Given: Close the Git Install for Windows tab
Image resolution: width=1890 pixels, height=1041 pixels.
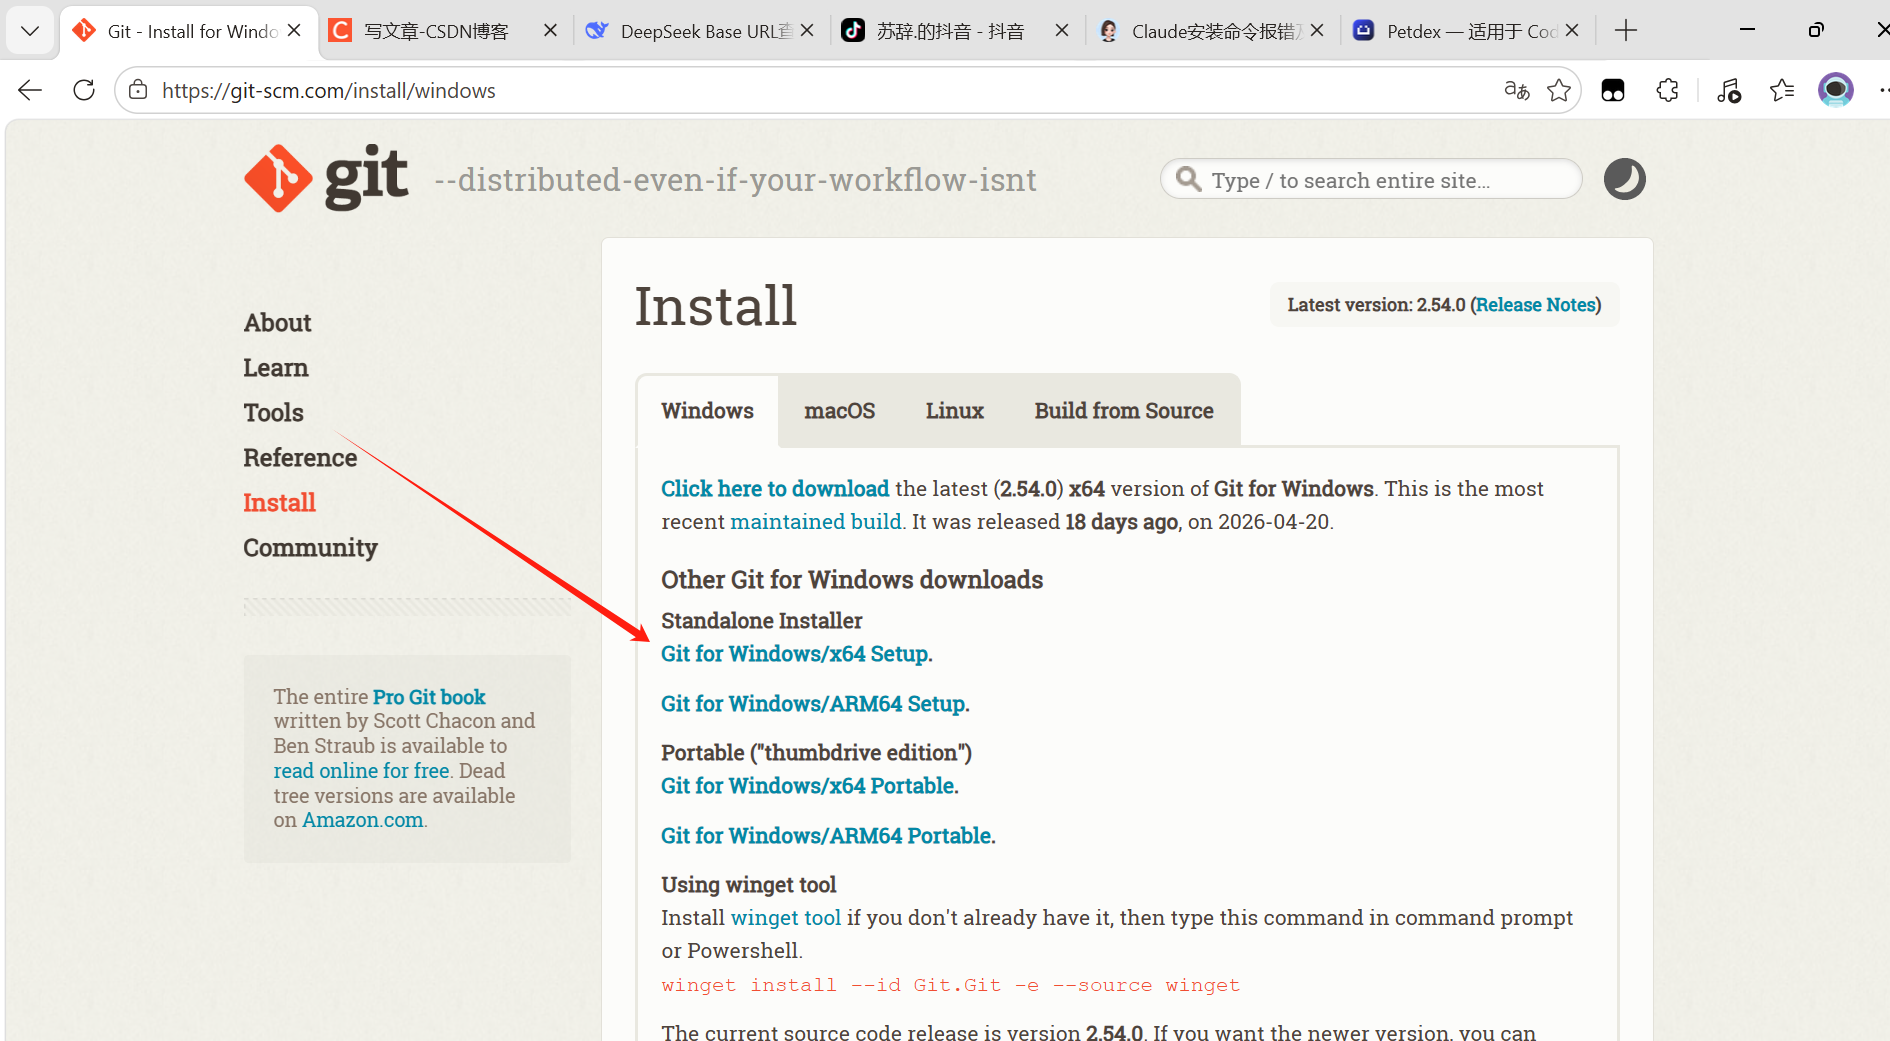Looking at the screenshot, I should [x=294, y=31].
